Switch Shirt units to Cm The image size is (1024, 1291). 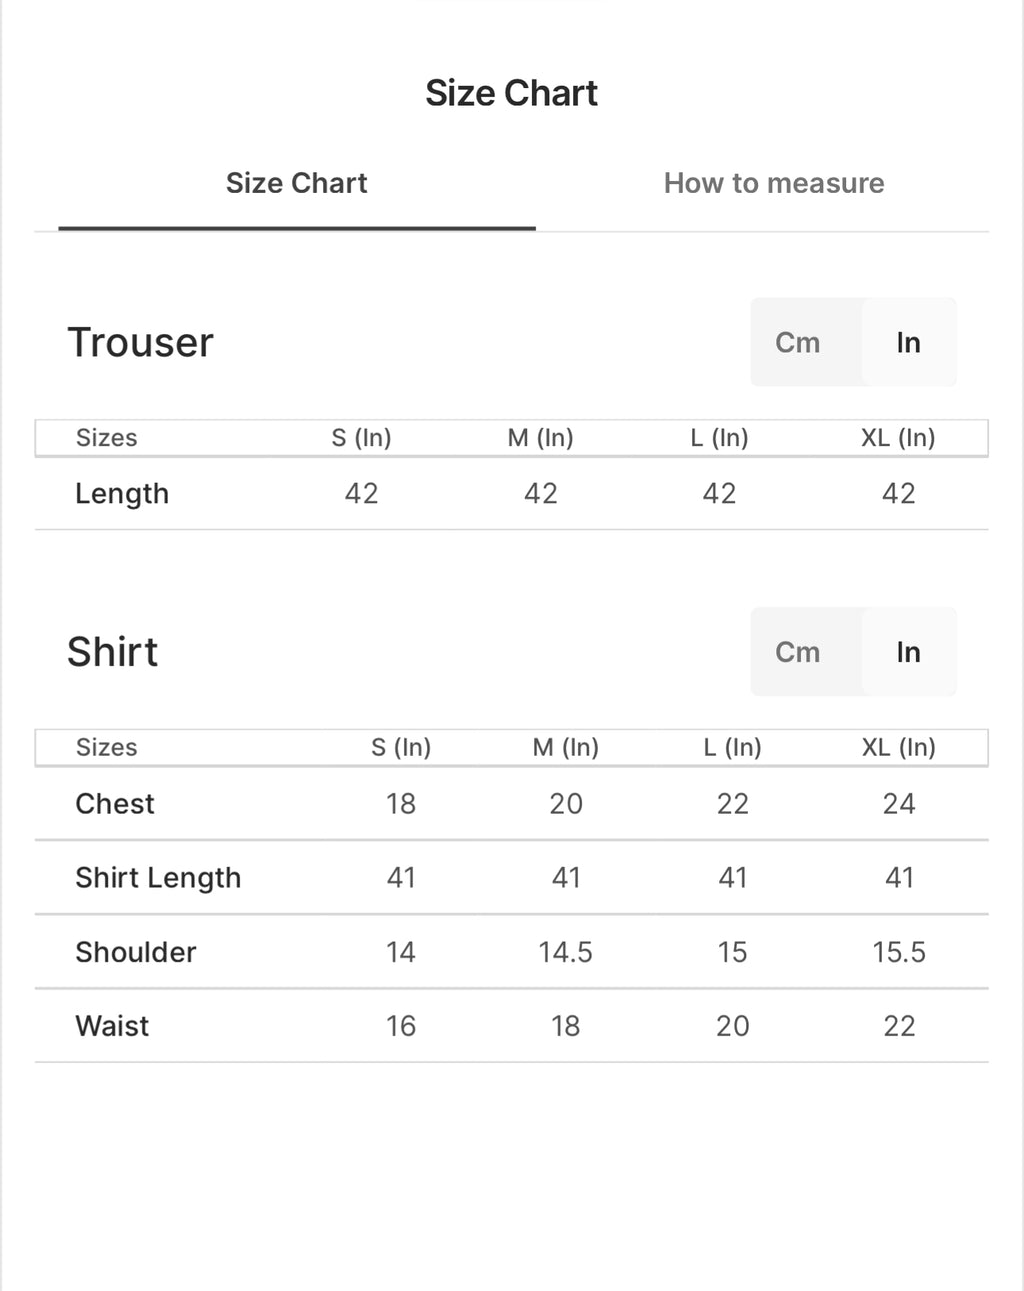[797, 652]
